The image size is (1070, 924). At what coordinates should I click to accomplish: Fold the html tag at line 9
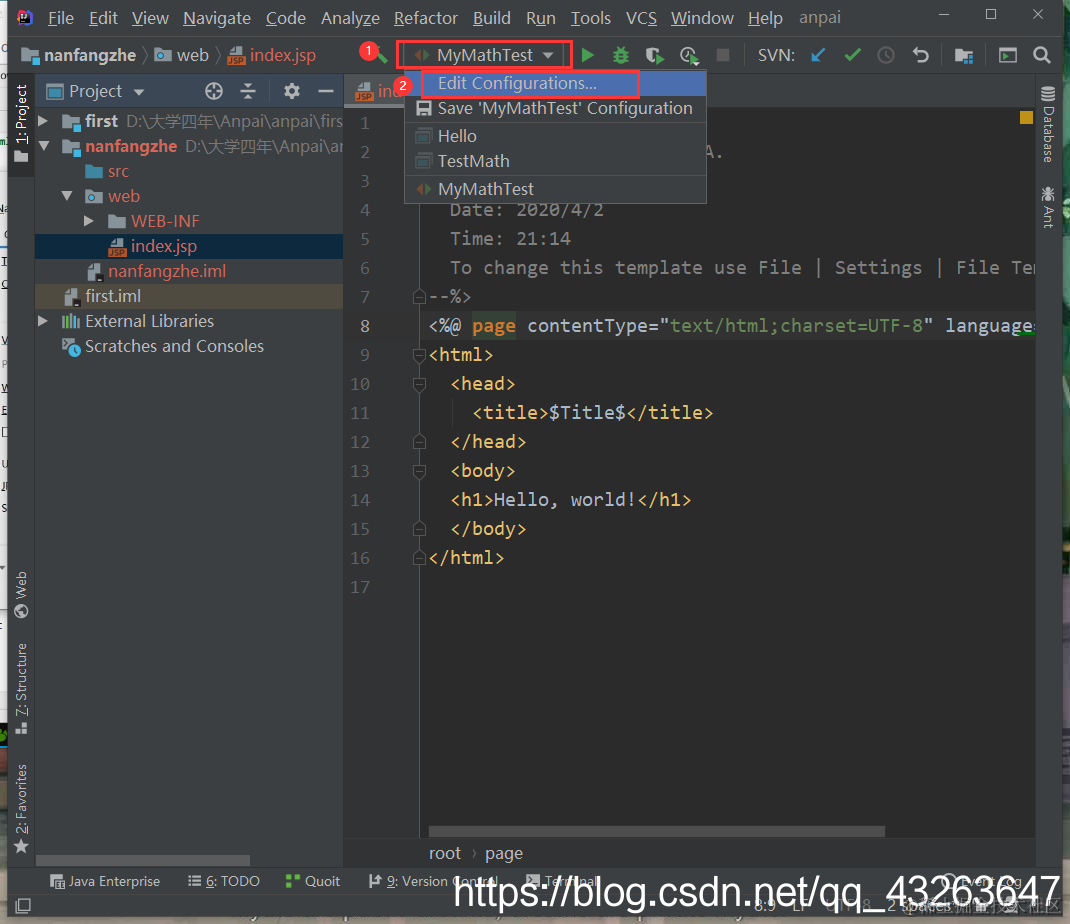(419, 355)
